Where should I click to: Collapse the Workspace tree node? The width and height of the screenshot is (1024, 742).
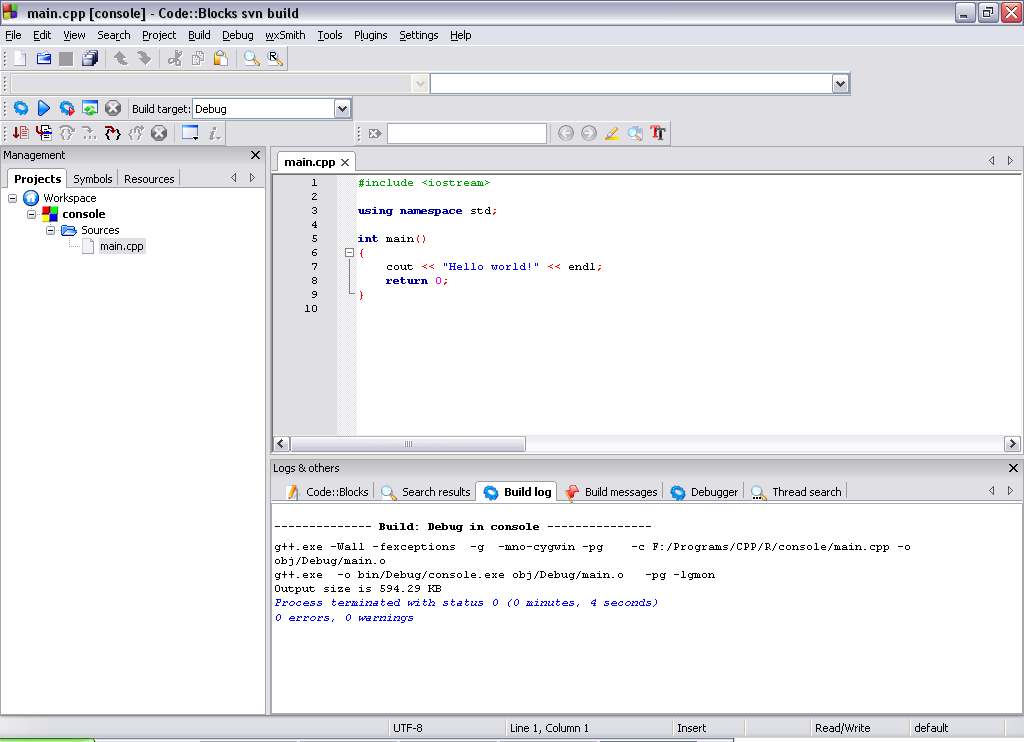pos(13,198)
